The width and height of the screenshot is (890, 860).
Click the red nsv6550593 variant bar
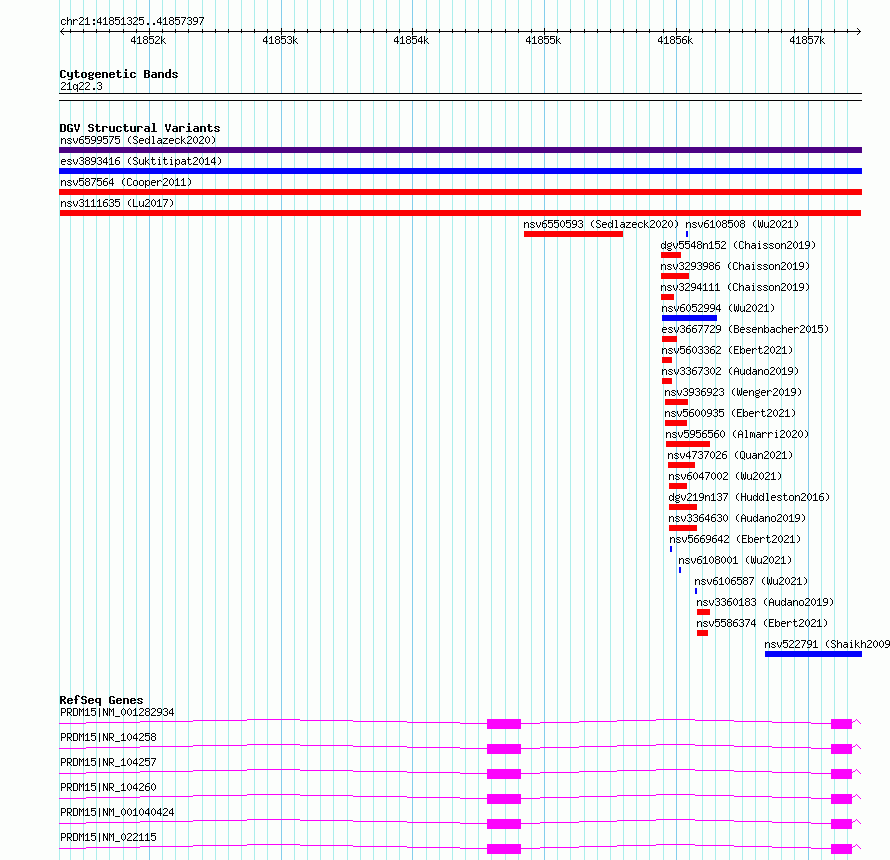(573, 234)
